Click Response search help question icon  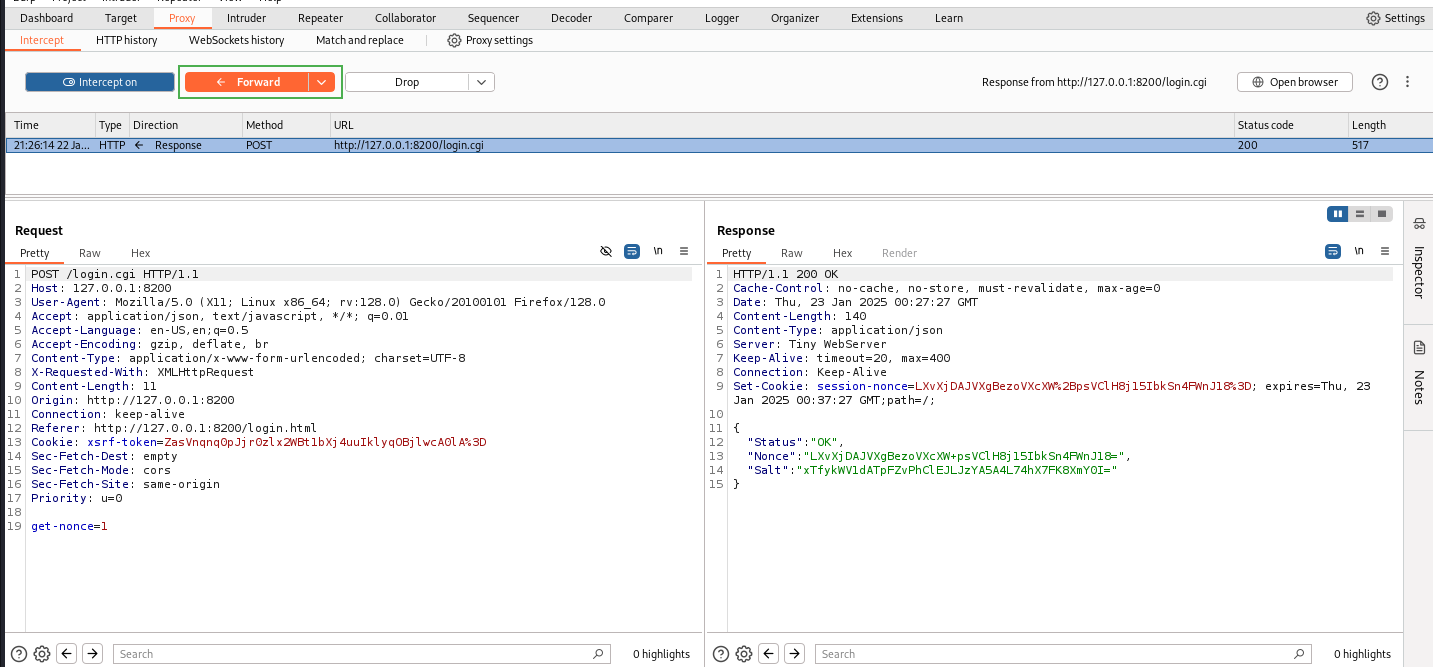720,654
